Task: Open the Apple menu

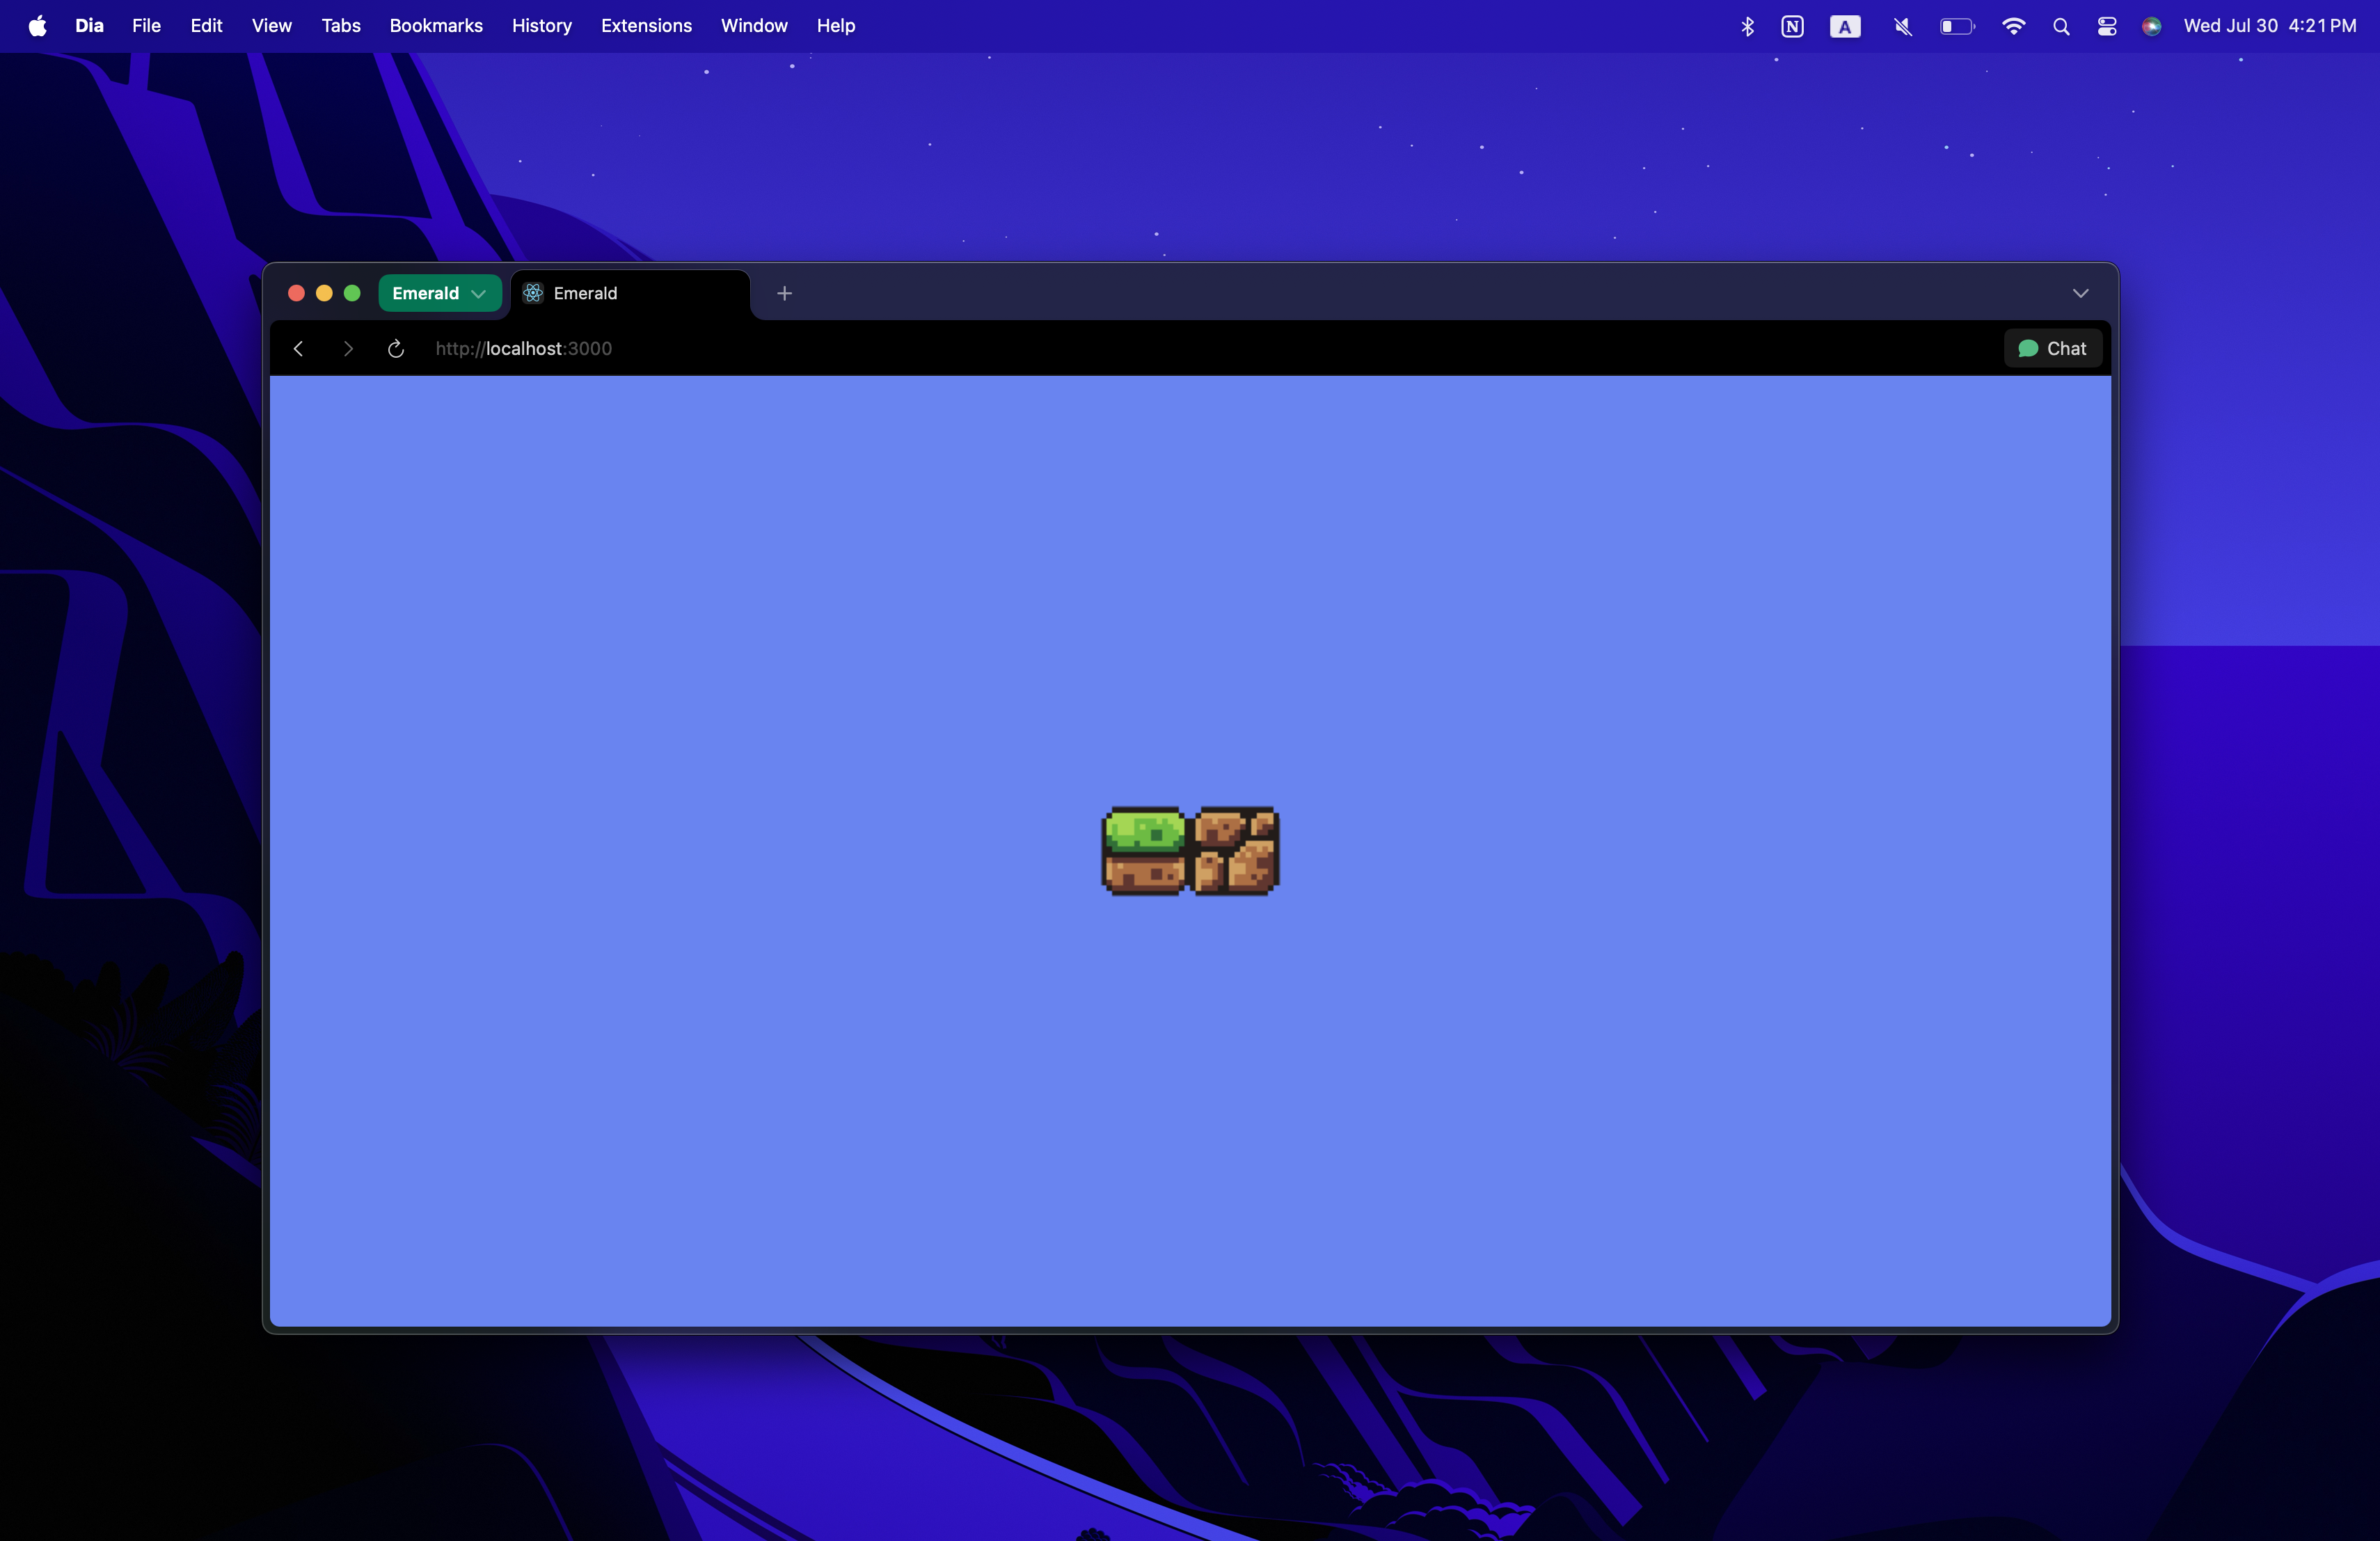Action: click(x=38, y=26)
